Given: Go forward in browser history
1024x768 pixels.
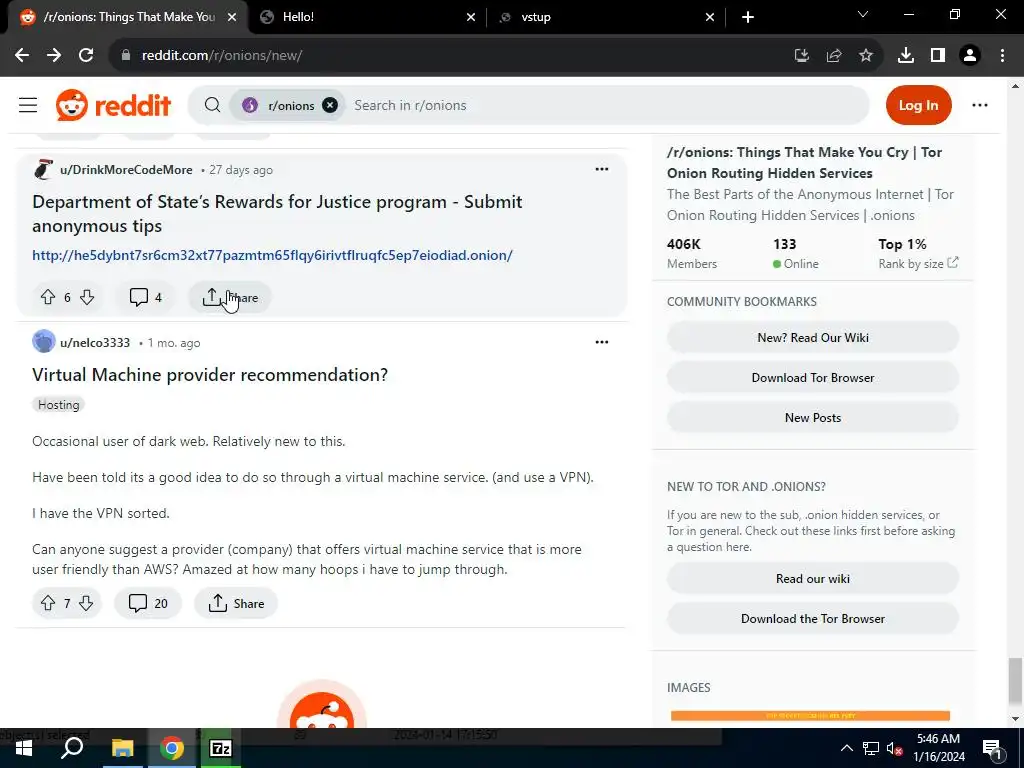Looking at the screenshot, I should [54, 56].
